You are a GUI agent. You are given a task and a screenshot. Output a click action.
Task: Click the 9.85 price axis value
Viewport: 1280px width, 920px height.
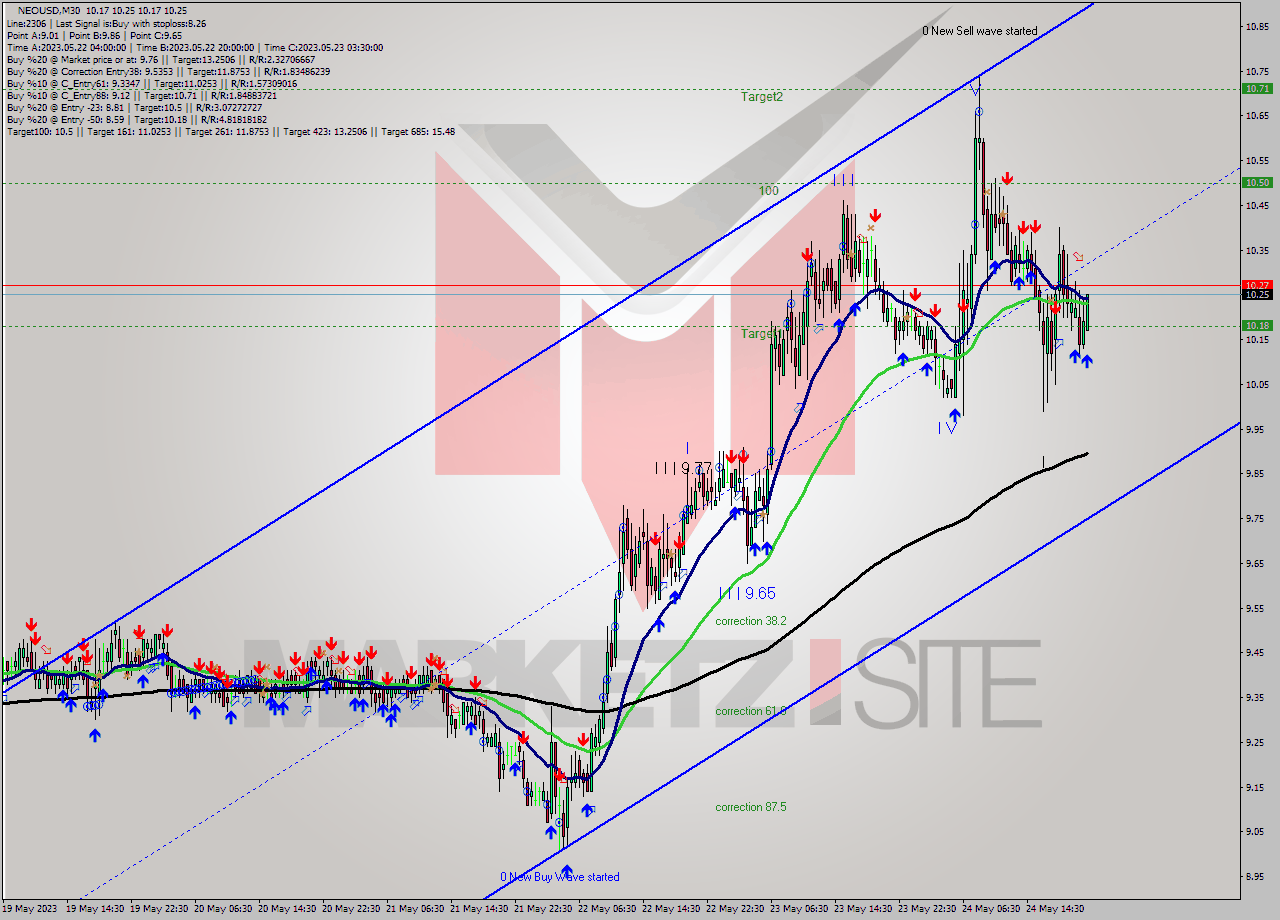pyautogui.click(x=1257, y=474)
